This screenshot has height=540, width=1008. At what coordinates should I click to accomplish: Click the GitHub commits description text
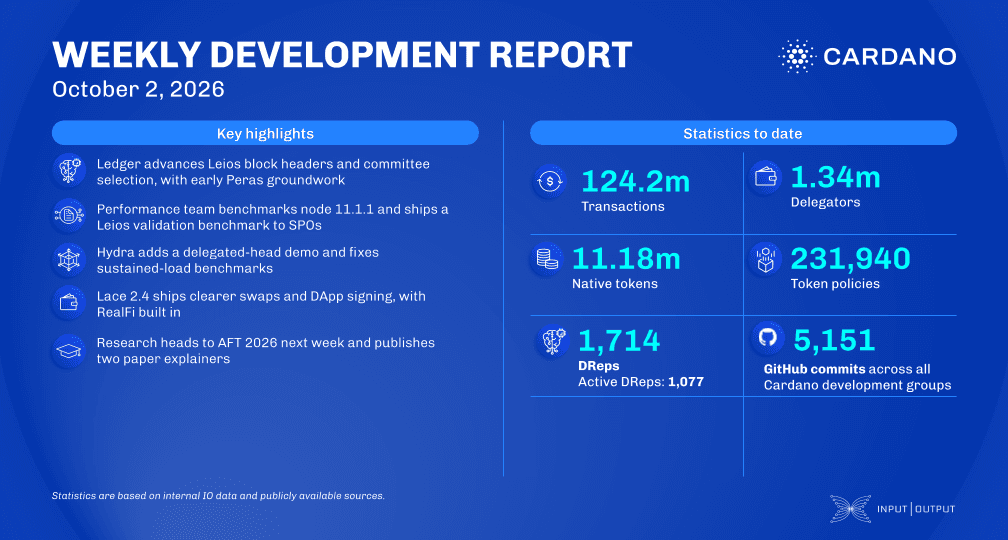point(857,377)
